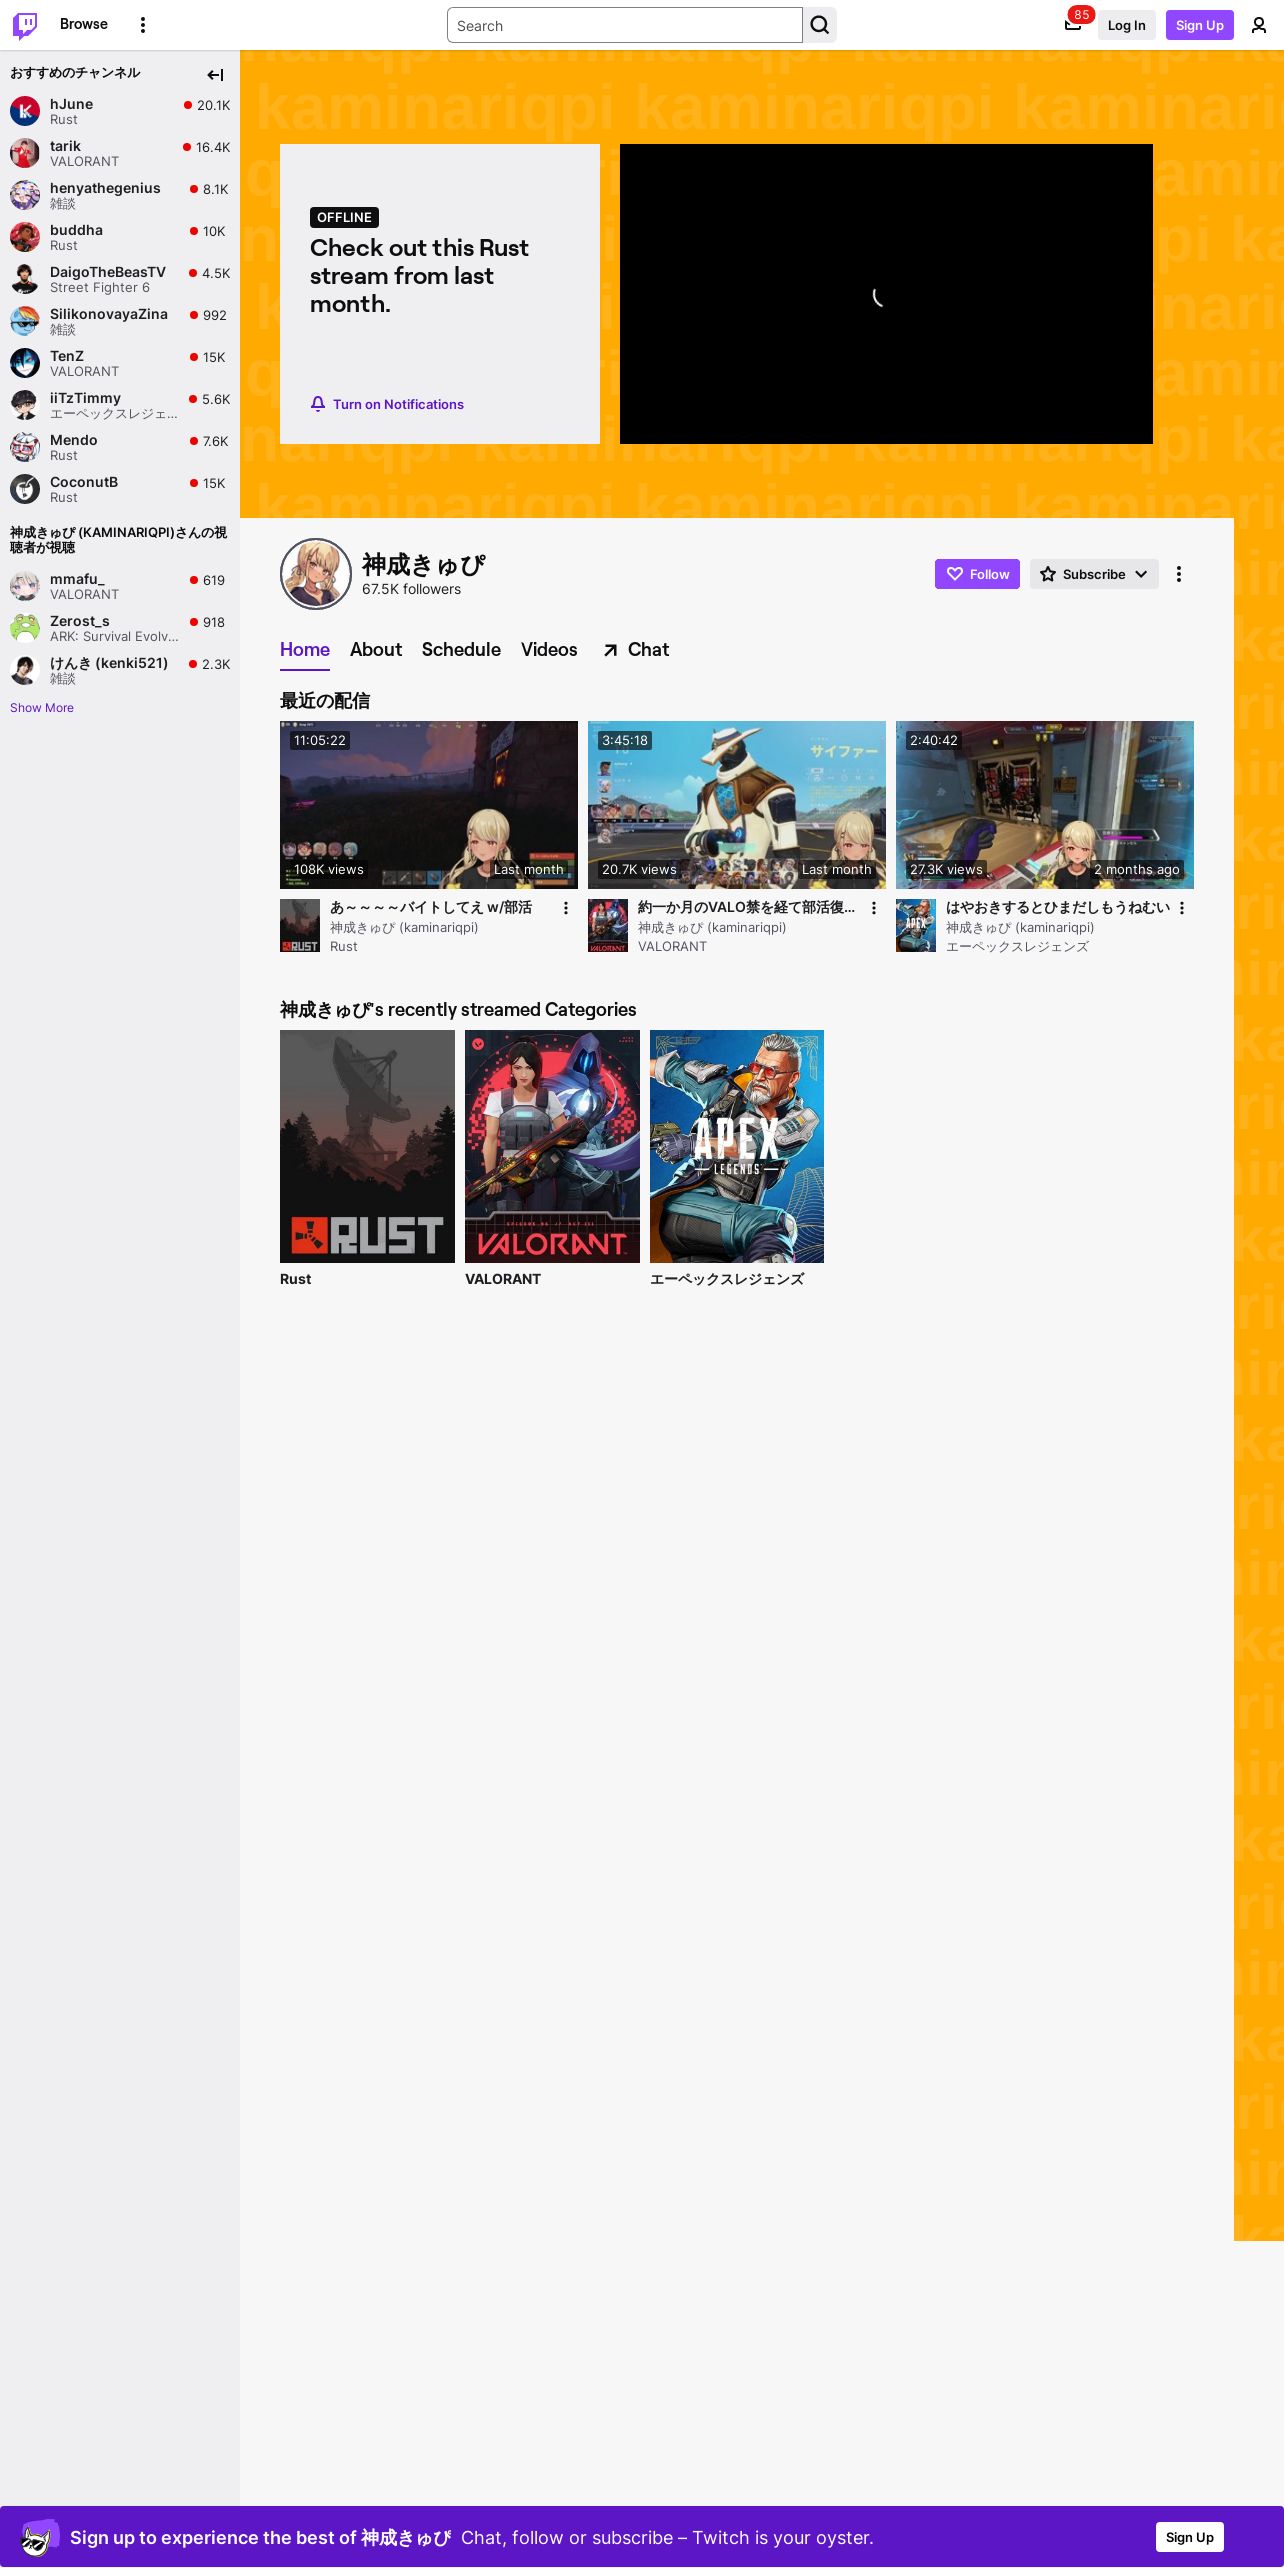Open the Schedule tab
1284x2568 pixels.
461,650
